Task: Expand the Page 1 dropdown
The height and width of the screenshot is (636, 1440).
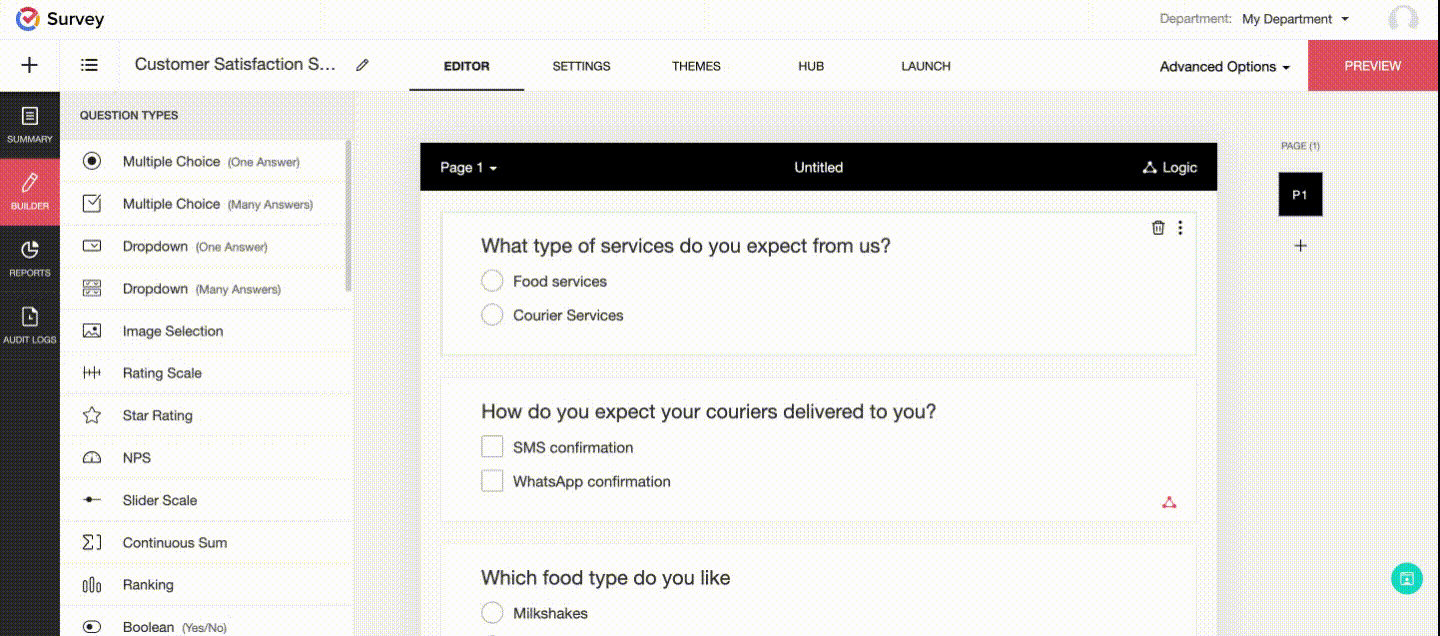Action: pyautogui.click(x=468, y=168)
